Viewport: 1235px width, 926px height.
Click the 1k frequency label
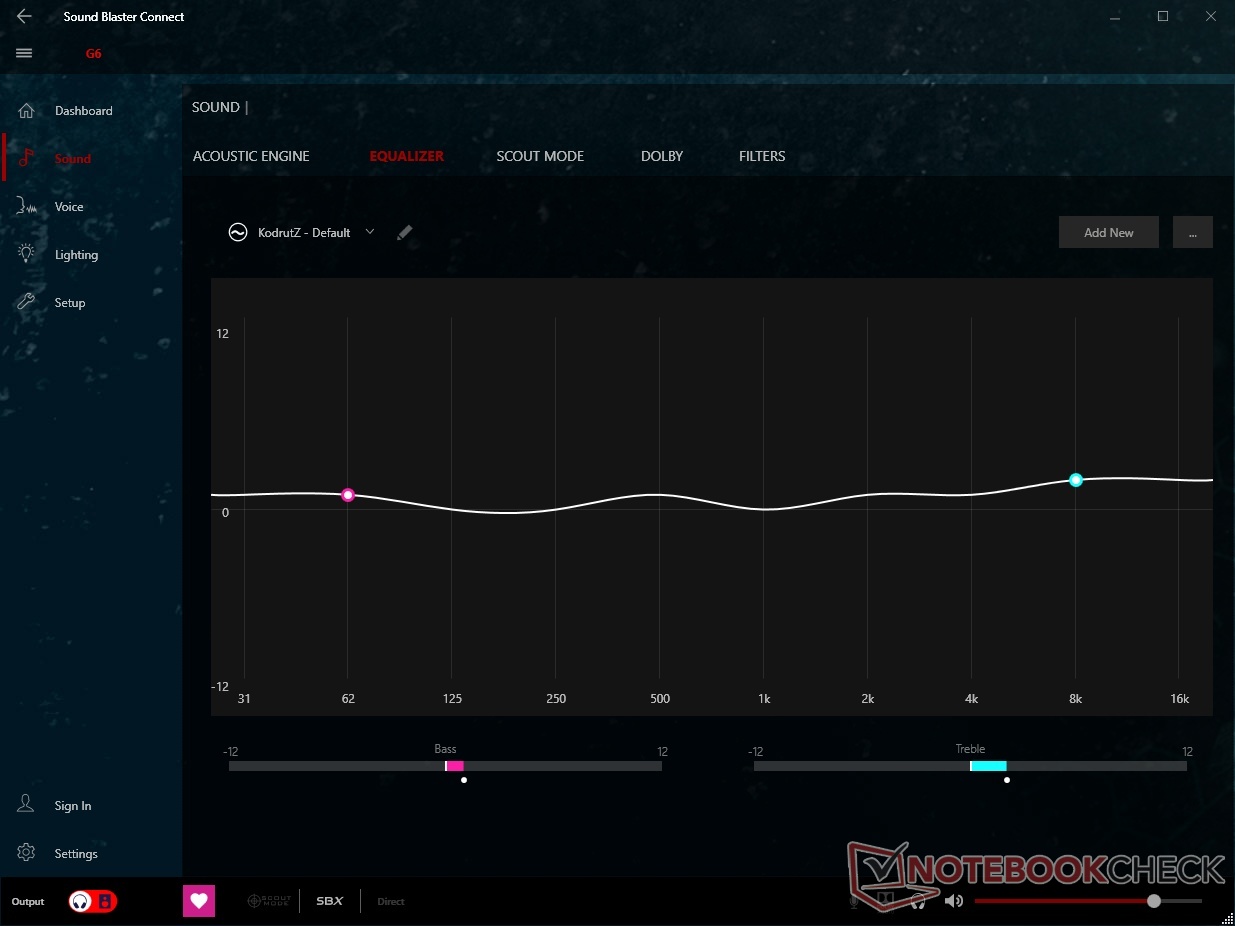[x=764, y=699]
